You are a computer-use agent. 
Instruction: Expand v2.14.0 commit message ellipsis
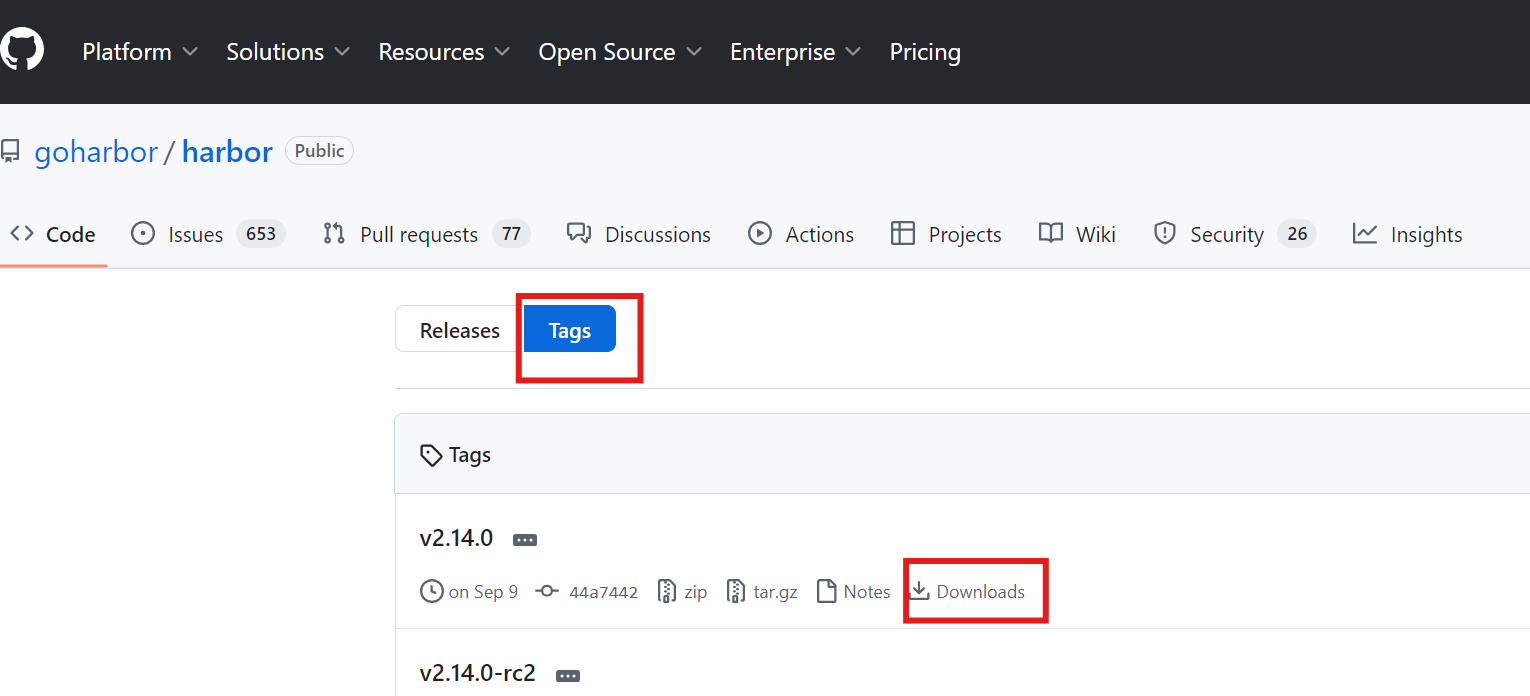tap(525, 540)
